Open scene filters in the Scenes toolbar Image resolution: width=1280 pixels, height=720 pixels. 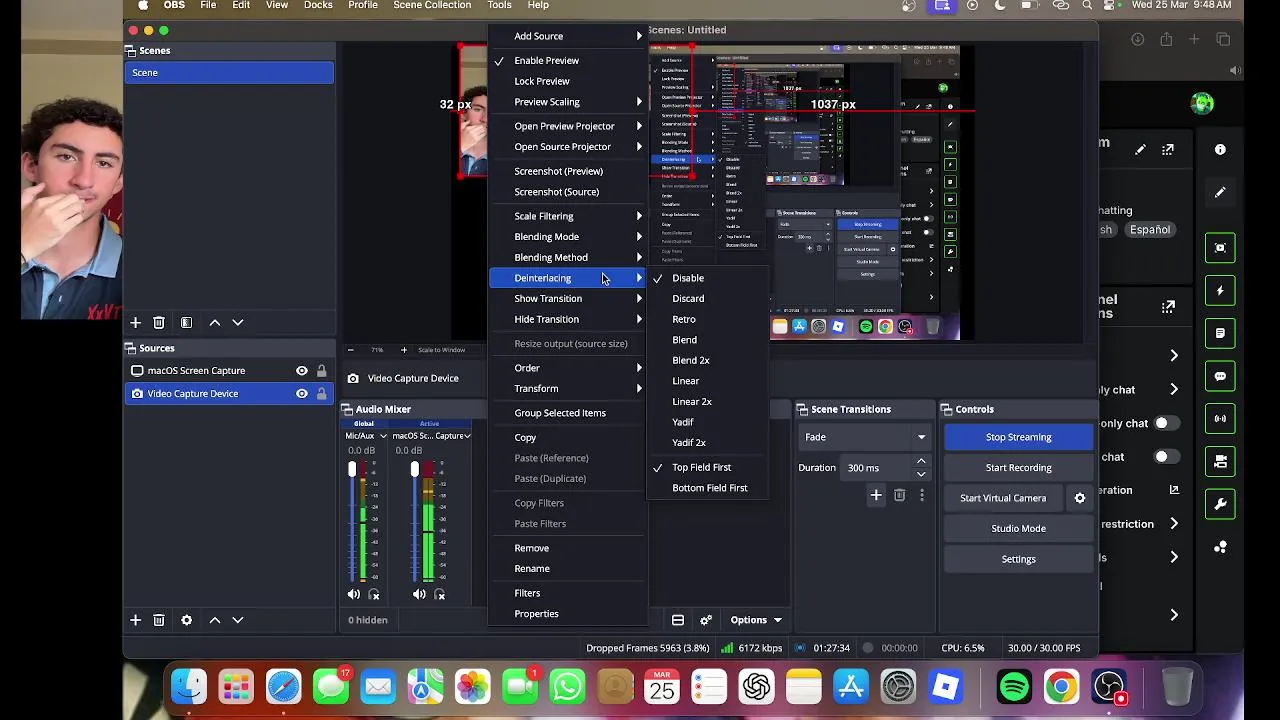point(186,323)
